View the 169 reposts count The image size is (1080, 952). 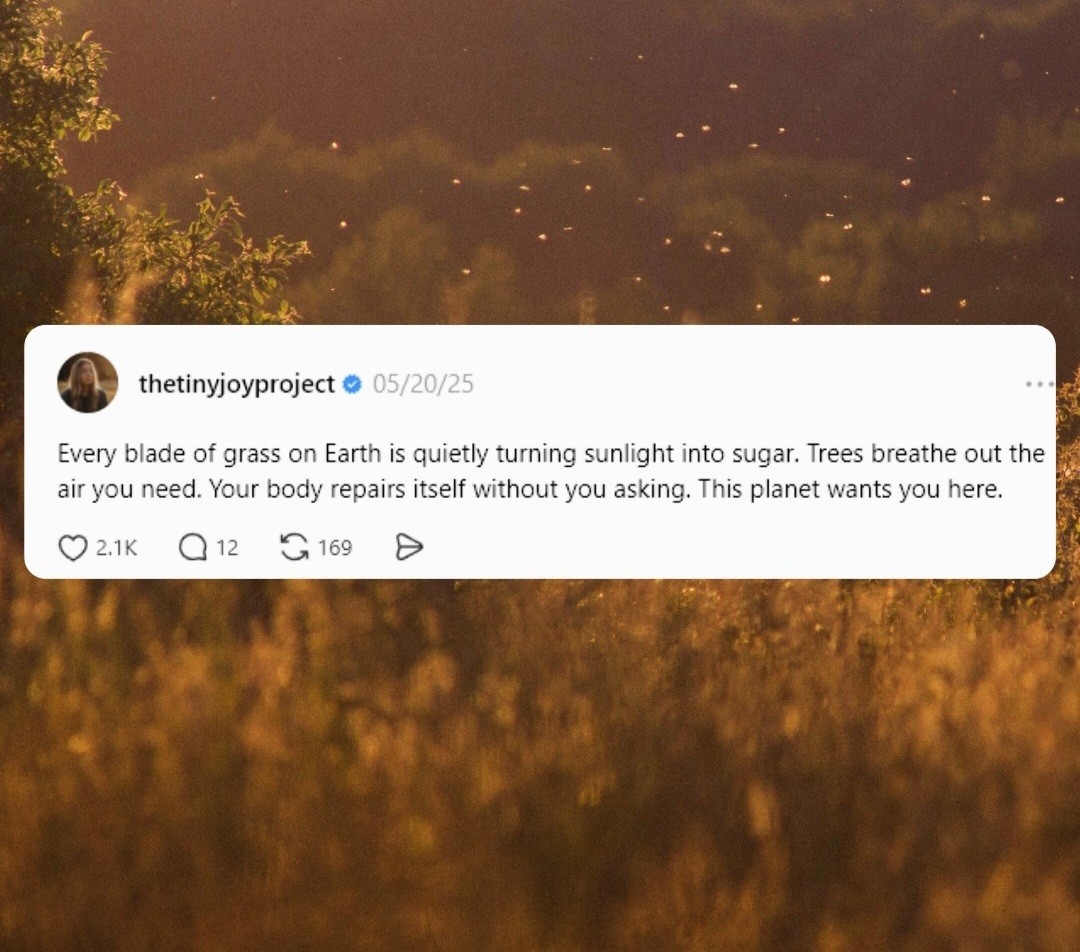click(x=335, y=548)
